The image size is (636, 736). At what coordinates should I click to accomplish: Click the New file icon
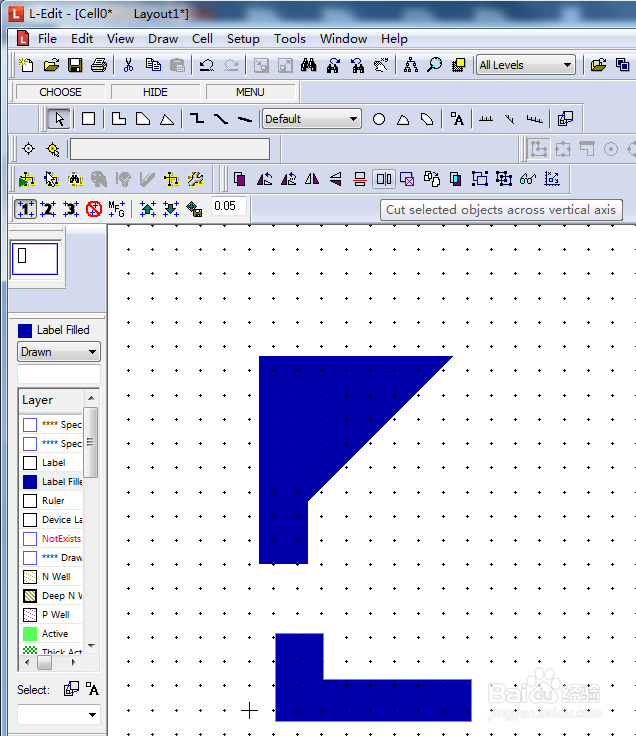click(26, 65)
